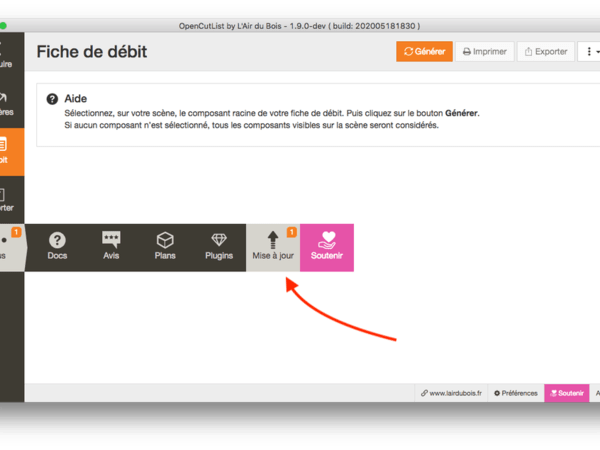600x450 pixels.
Task: Switch to the Matières sidebar tab
Action: click(10, 103)
